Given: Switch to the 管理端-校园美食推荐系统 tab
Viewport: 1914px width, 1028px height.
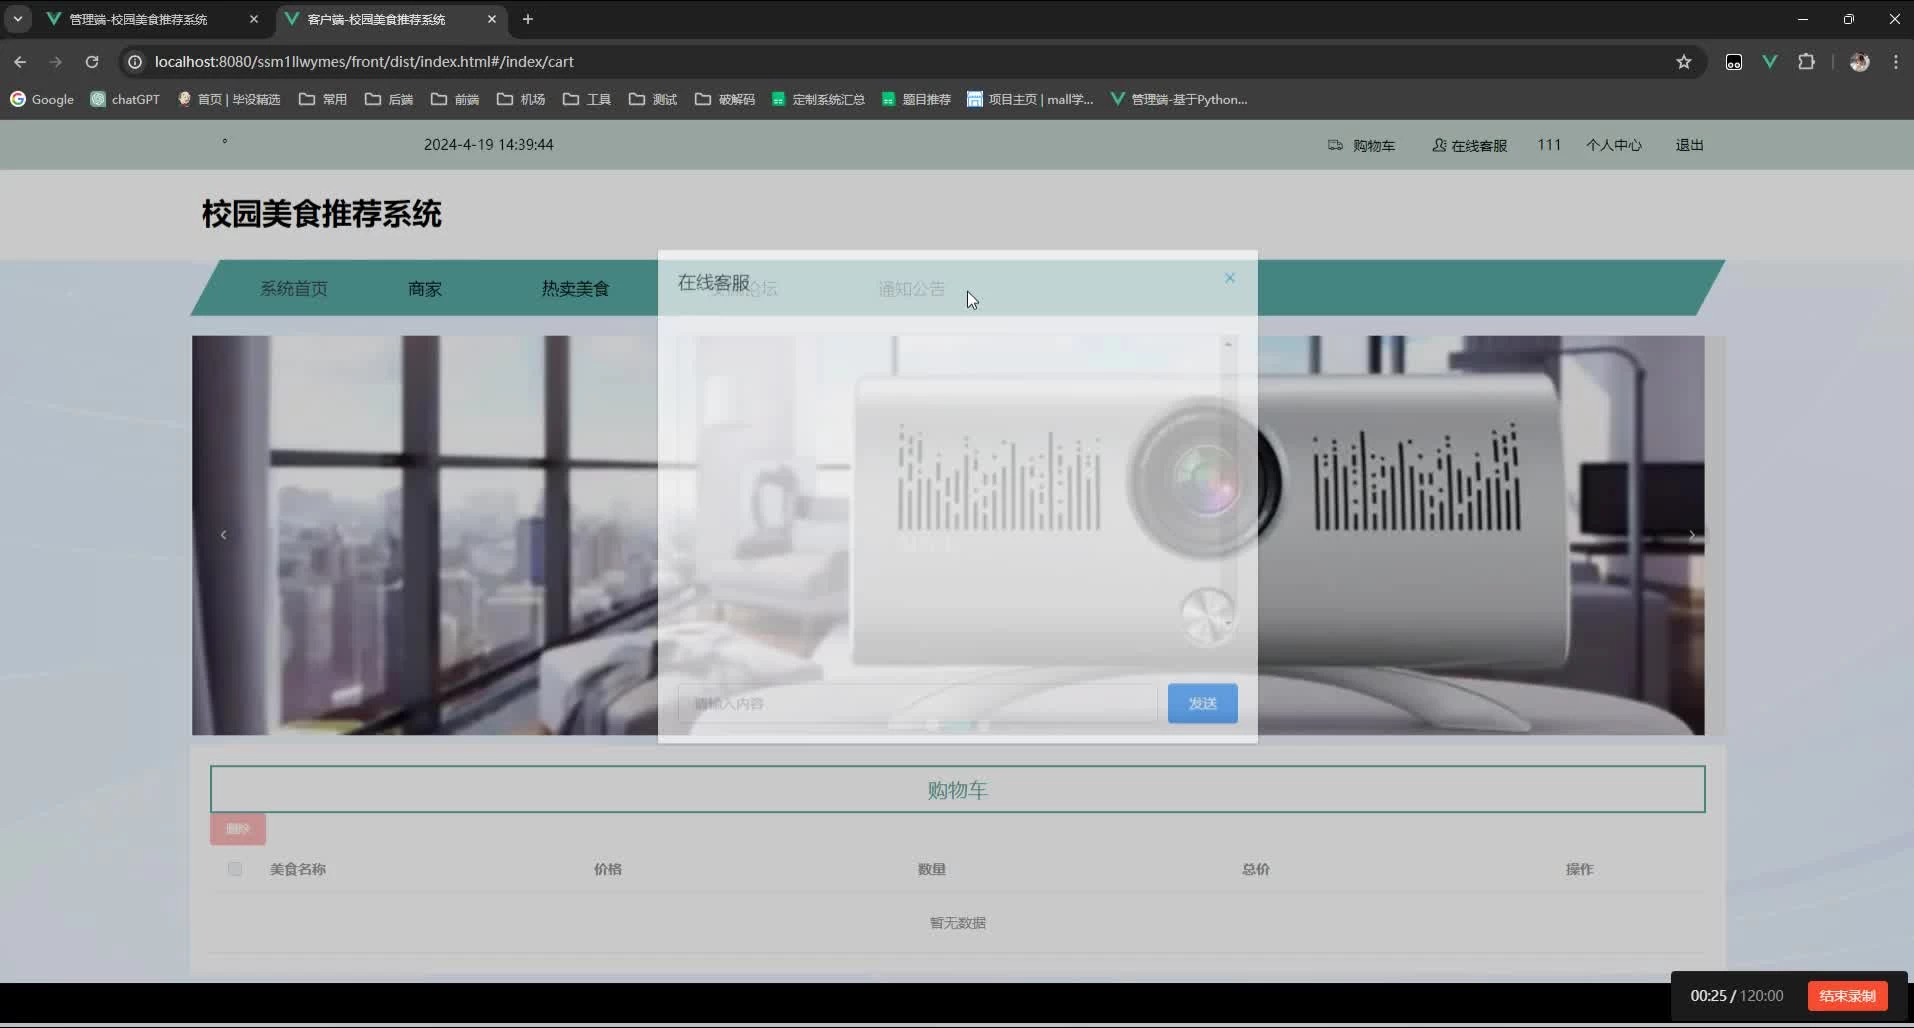Looking at the screenshot, I should click(138, 19).
